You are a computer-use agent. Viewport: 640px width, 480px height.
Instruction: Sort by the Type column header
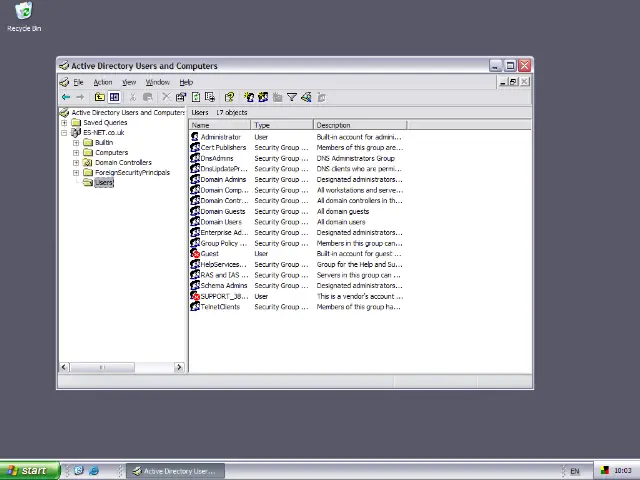pos(282,125)
